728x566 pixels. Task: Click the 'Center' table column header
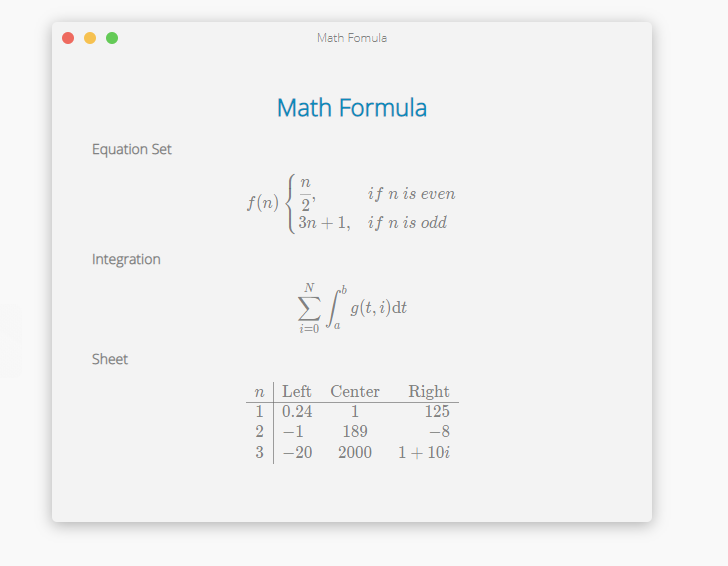tap(355, 391)
